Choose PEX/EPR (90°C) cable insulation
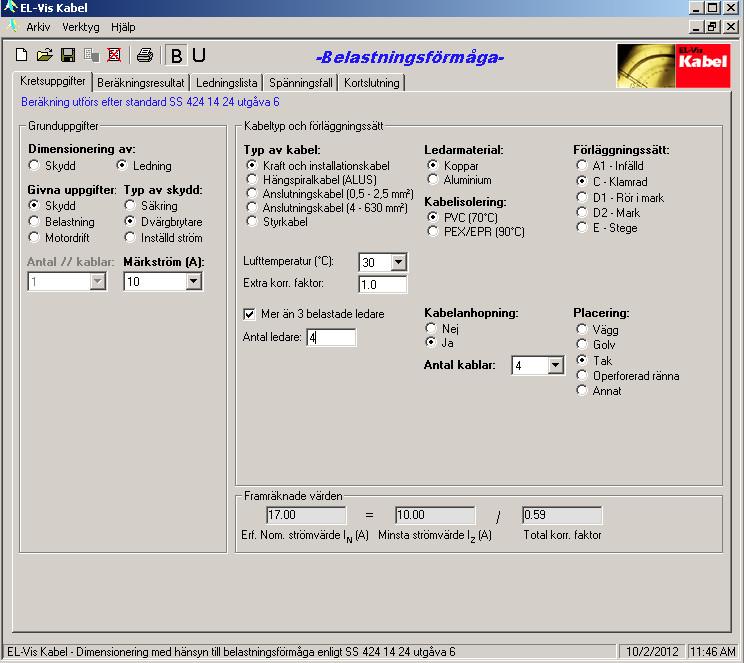The width and height of the screenshot is (744, 663). point(433,232)
